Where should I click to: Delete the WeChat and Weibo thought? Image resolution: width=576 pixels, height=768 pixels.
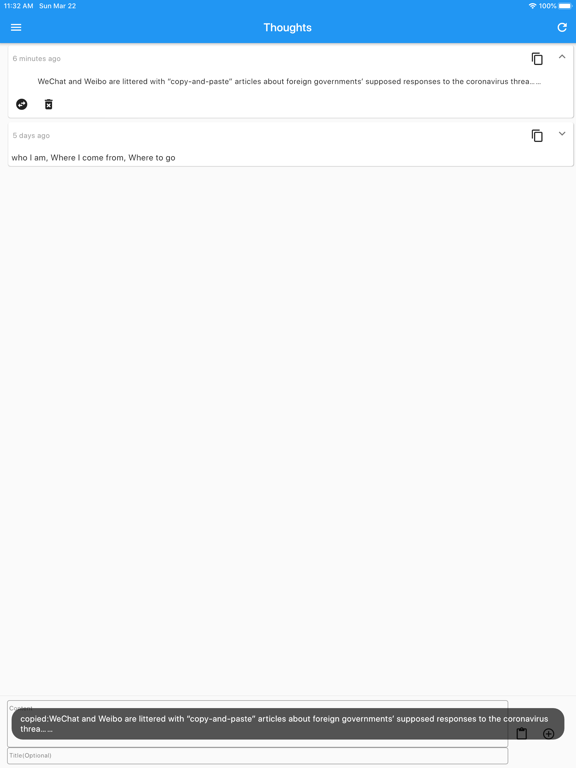48,104
